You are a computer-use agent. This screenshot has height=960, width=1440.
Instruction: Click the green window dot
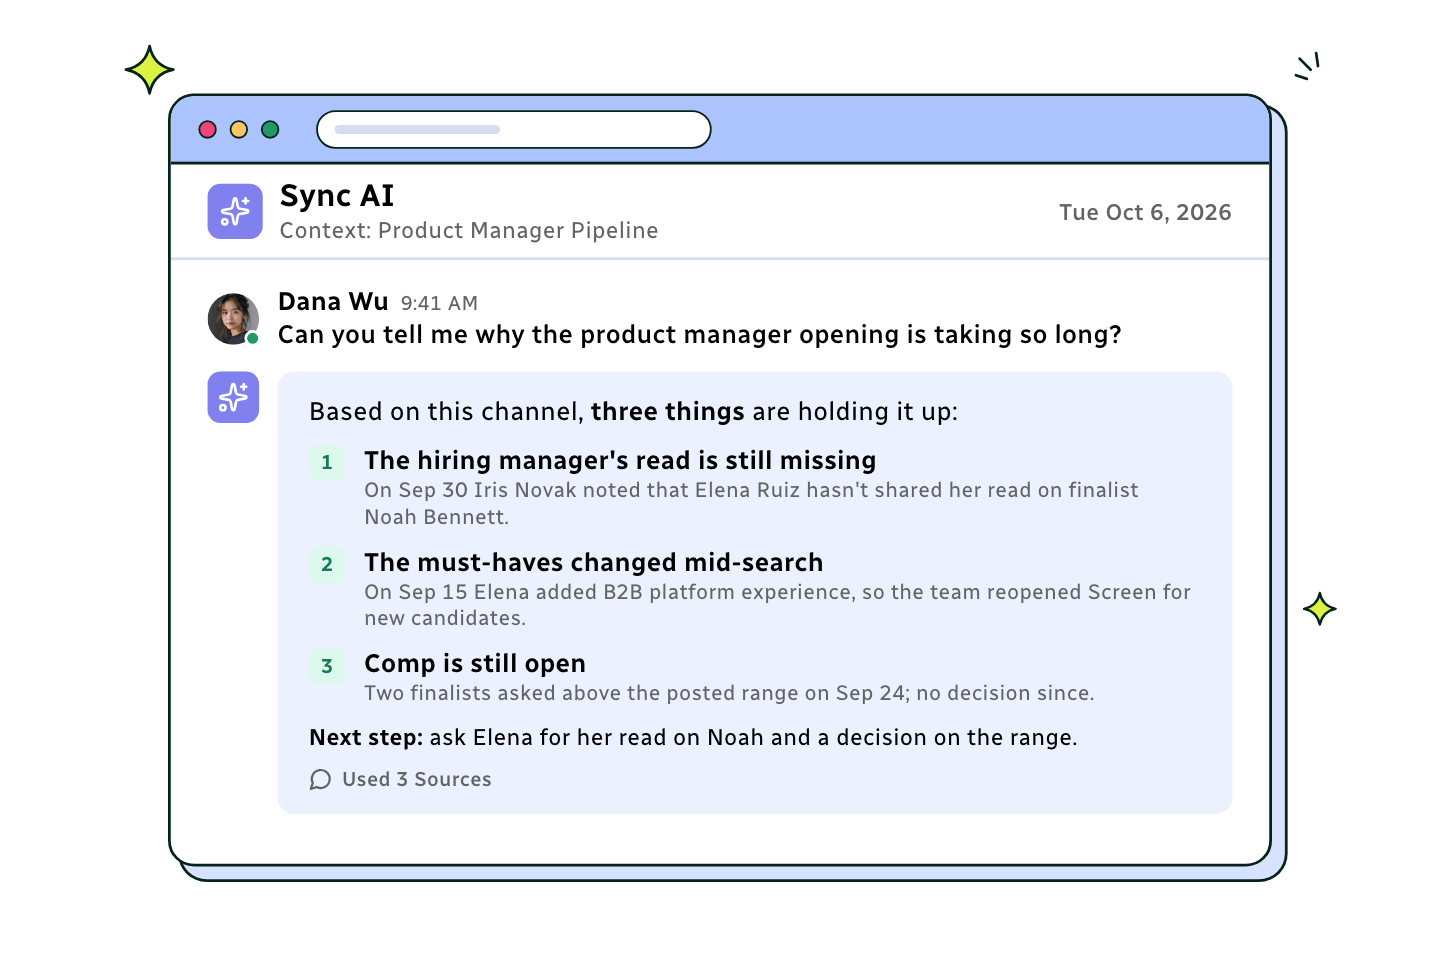tap(270, 129)
